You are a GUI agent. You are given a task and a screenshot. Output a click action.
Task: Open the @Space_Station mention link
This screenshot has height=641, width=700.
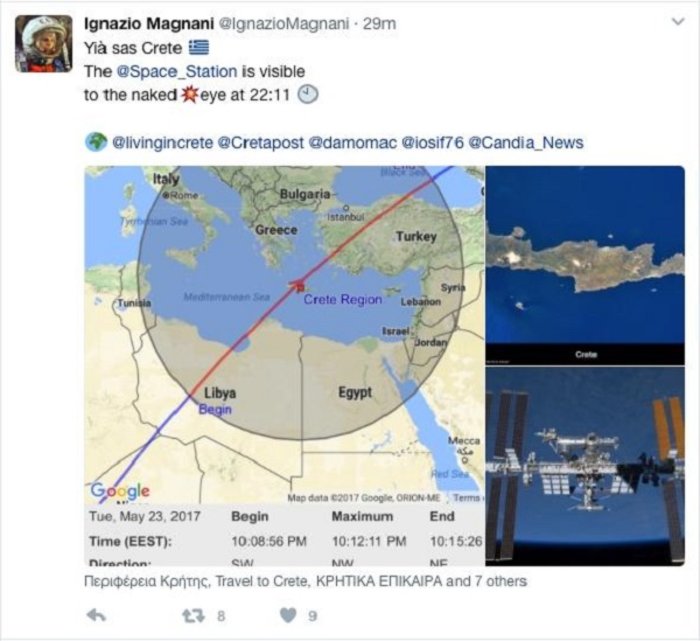(x=177, y=71)
